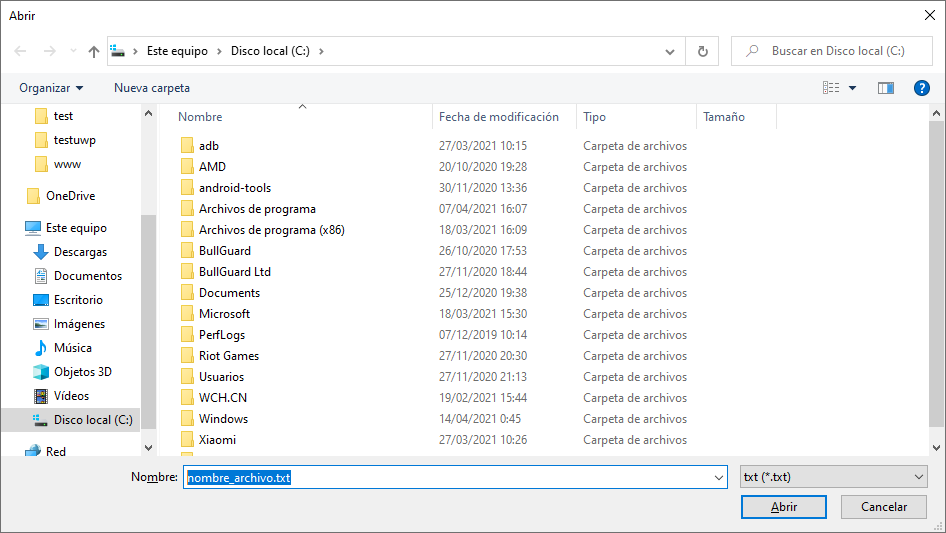Sort by the Nombre column
Image resolution: width=946 pixels, height=533 pixels.
click(x=200, y=117)
